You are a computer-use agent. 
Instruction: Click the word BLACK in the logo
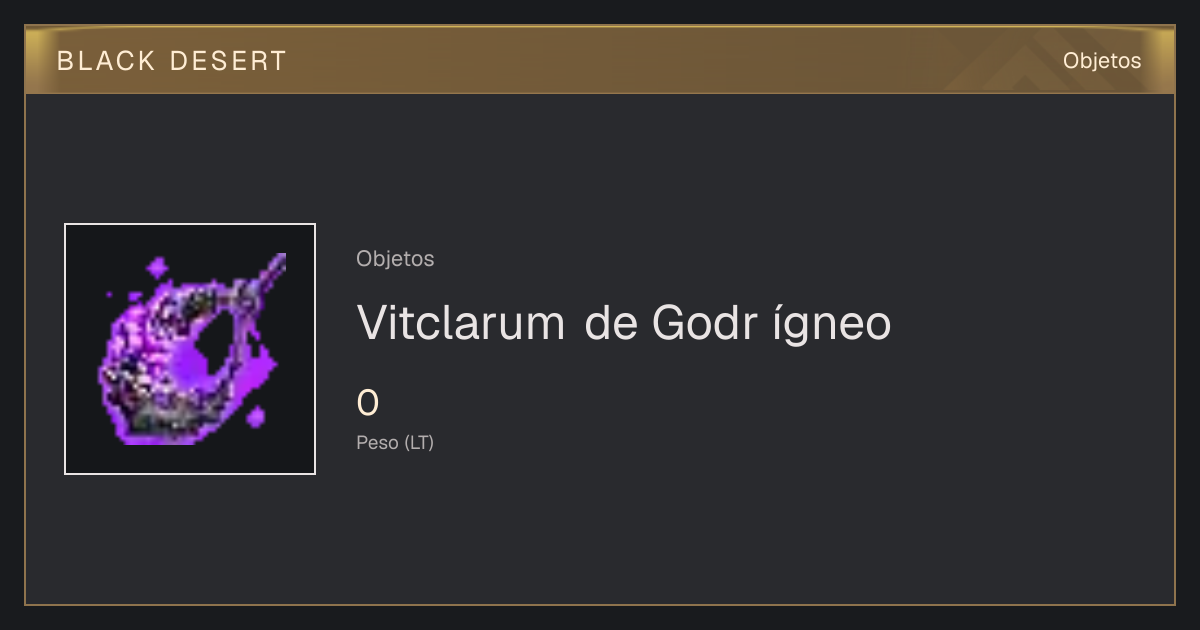click(x=107, y=61)
